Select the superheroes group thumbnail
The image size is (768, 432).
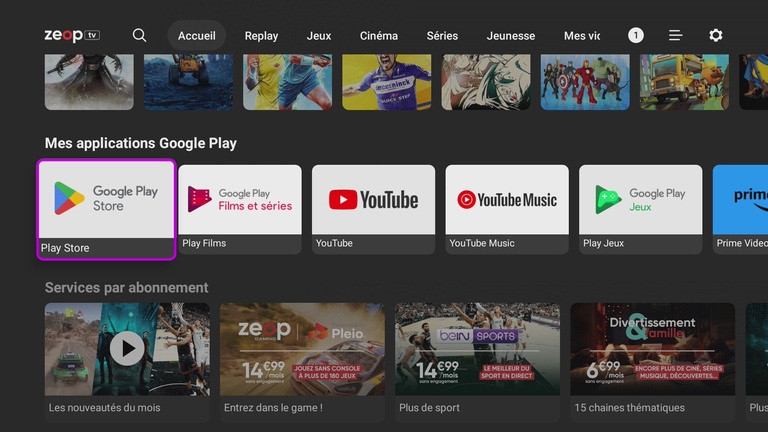tap(585, 82)
